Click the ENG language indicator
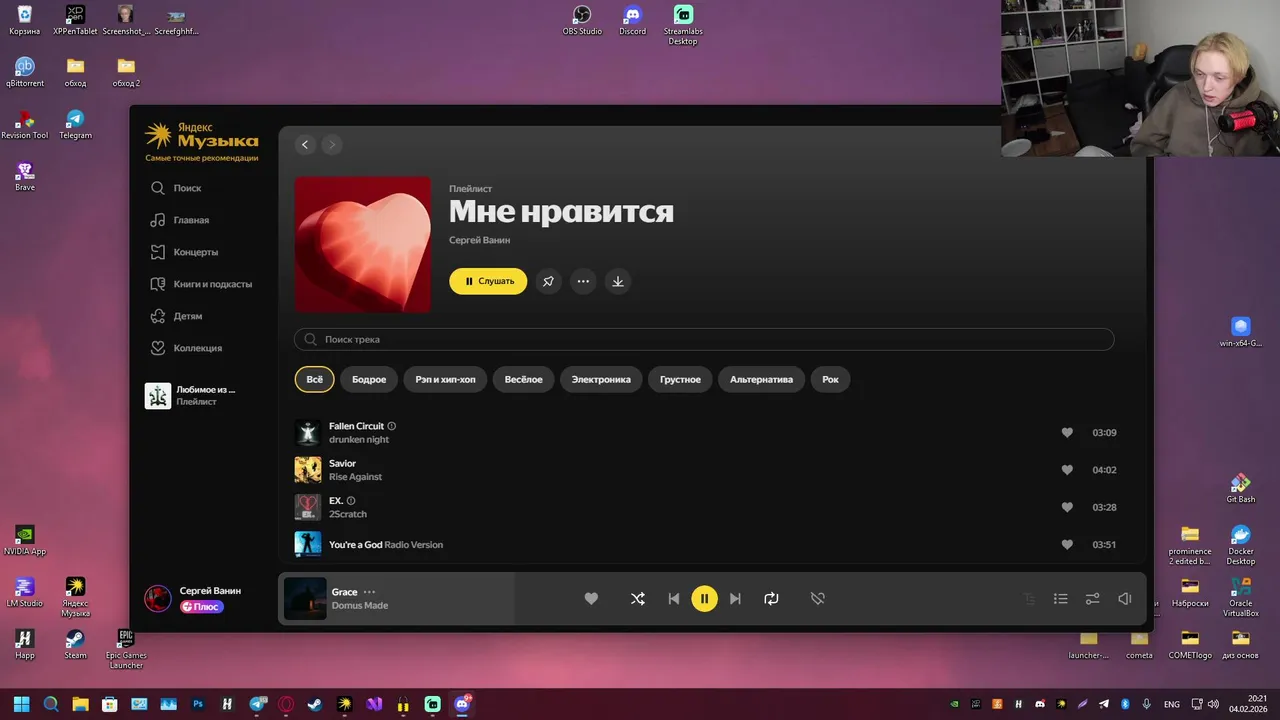 (x=1172, y=704)
